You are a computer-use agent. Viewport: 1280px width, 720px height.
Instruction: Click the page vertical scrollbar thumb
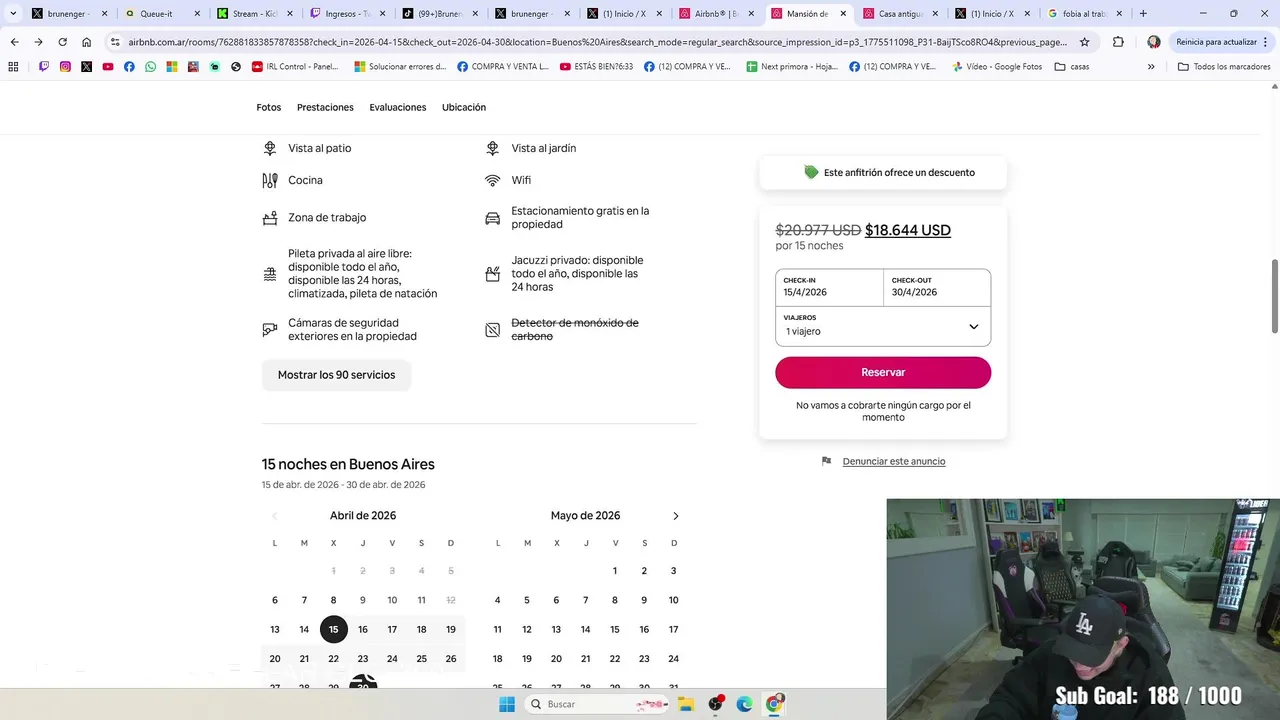pyautogui.click(x=1274, y=296)
